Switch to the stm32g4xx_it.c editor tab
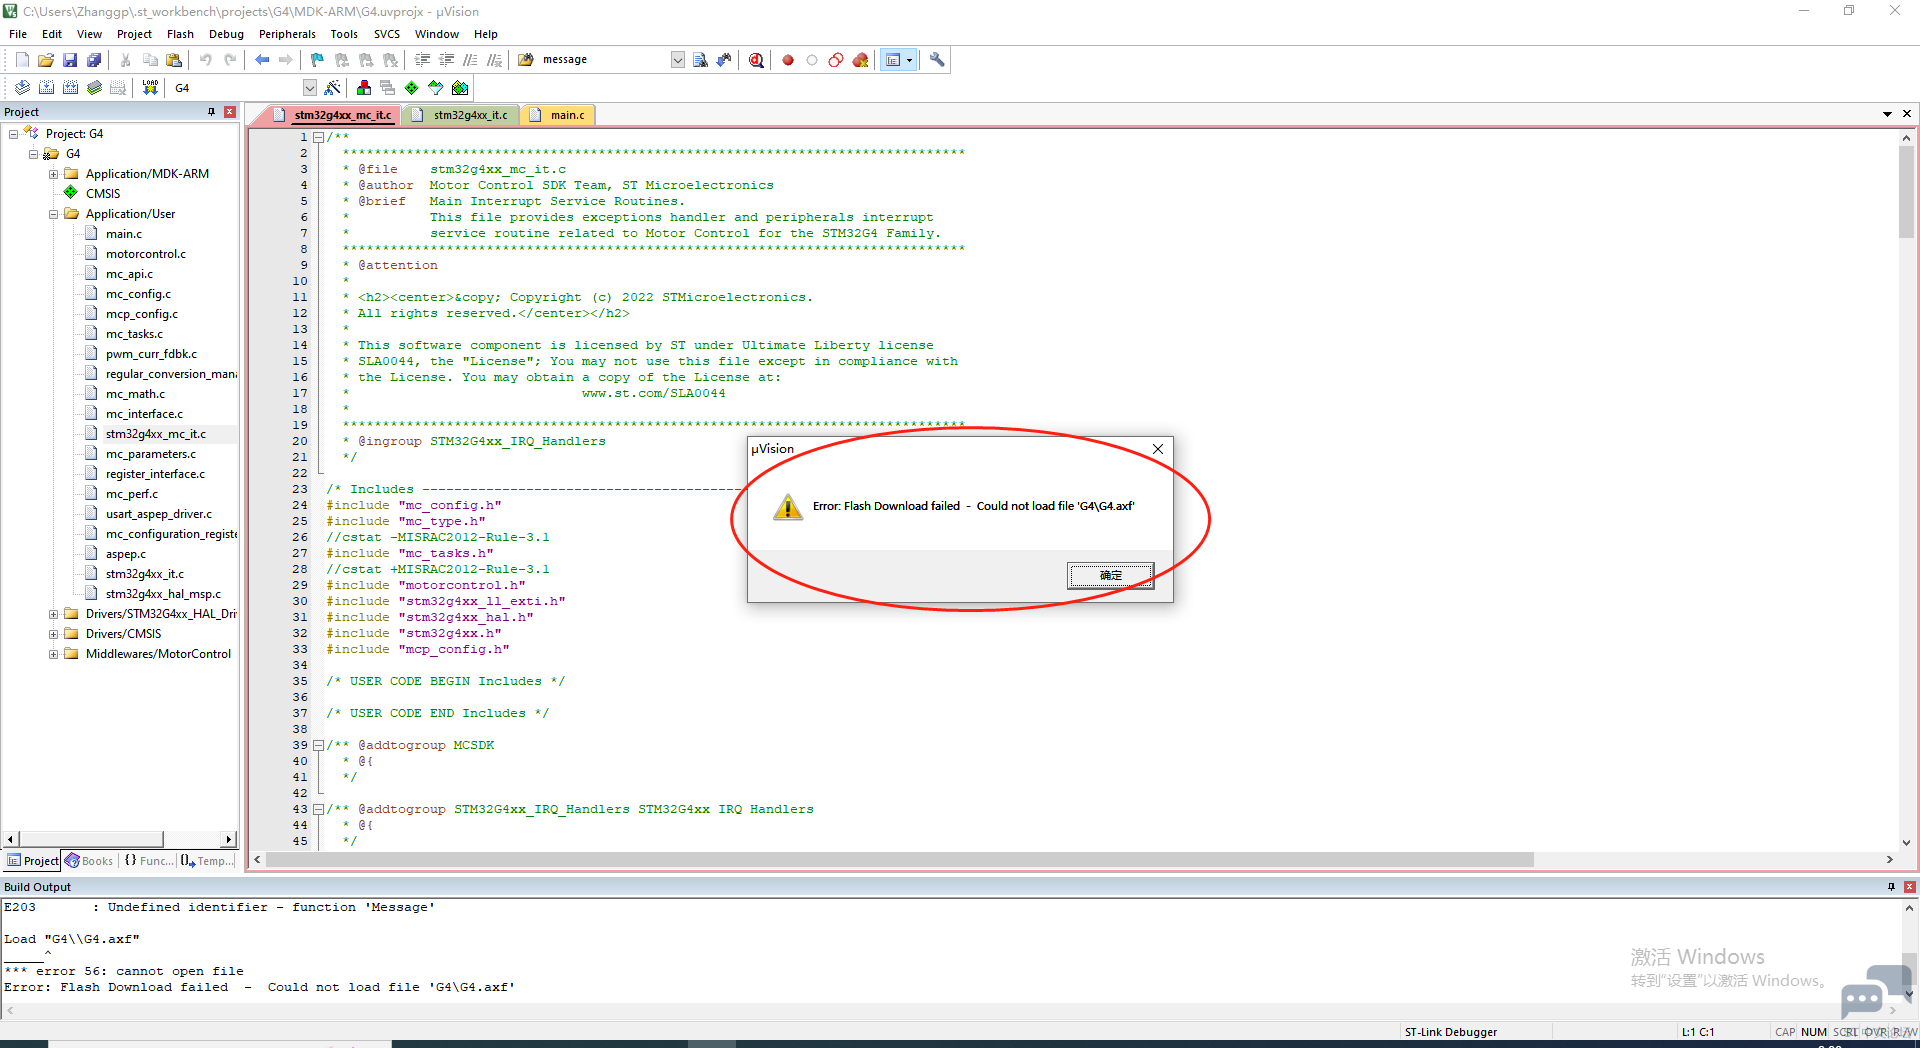 pos(462,115)
